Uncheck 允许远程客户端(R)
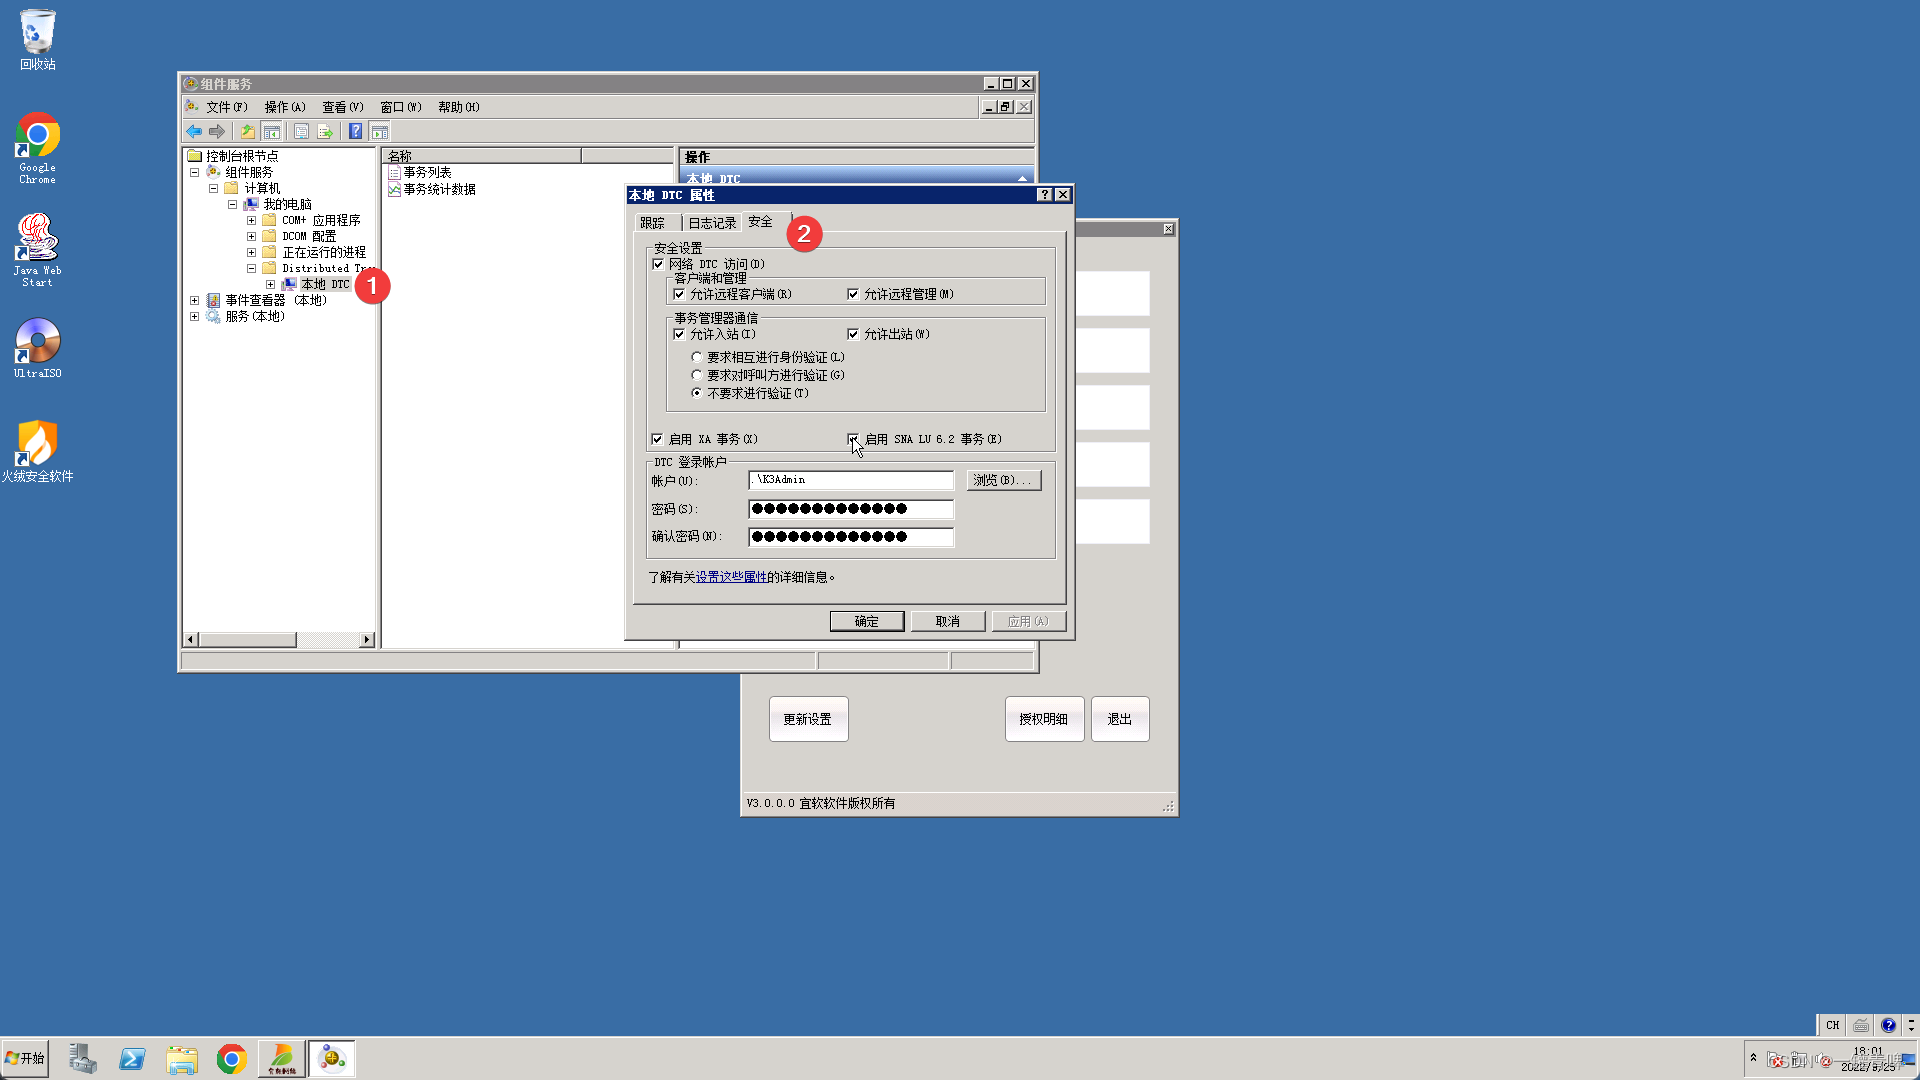Screen dimensions: 1920x1080 click(x=681, y=293)
